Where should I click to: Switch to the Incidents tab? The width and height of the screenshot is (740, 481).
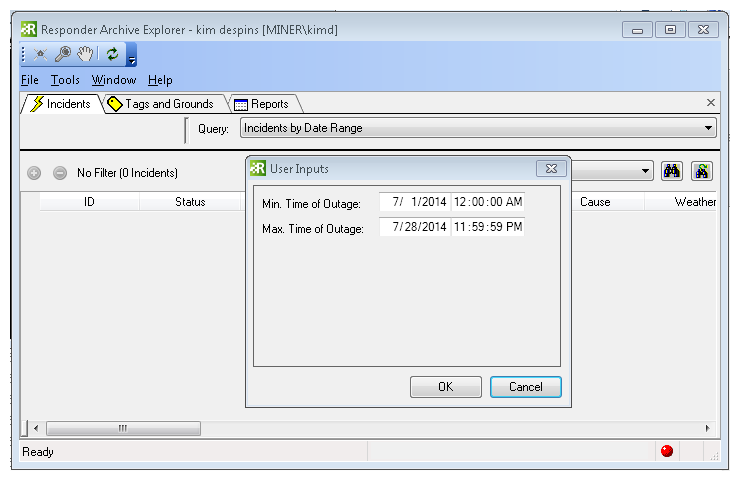(61, 104)
